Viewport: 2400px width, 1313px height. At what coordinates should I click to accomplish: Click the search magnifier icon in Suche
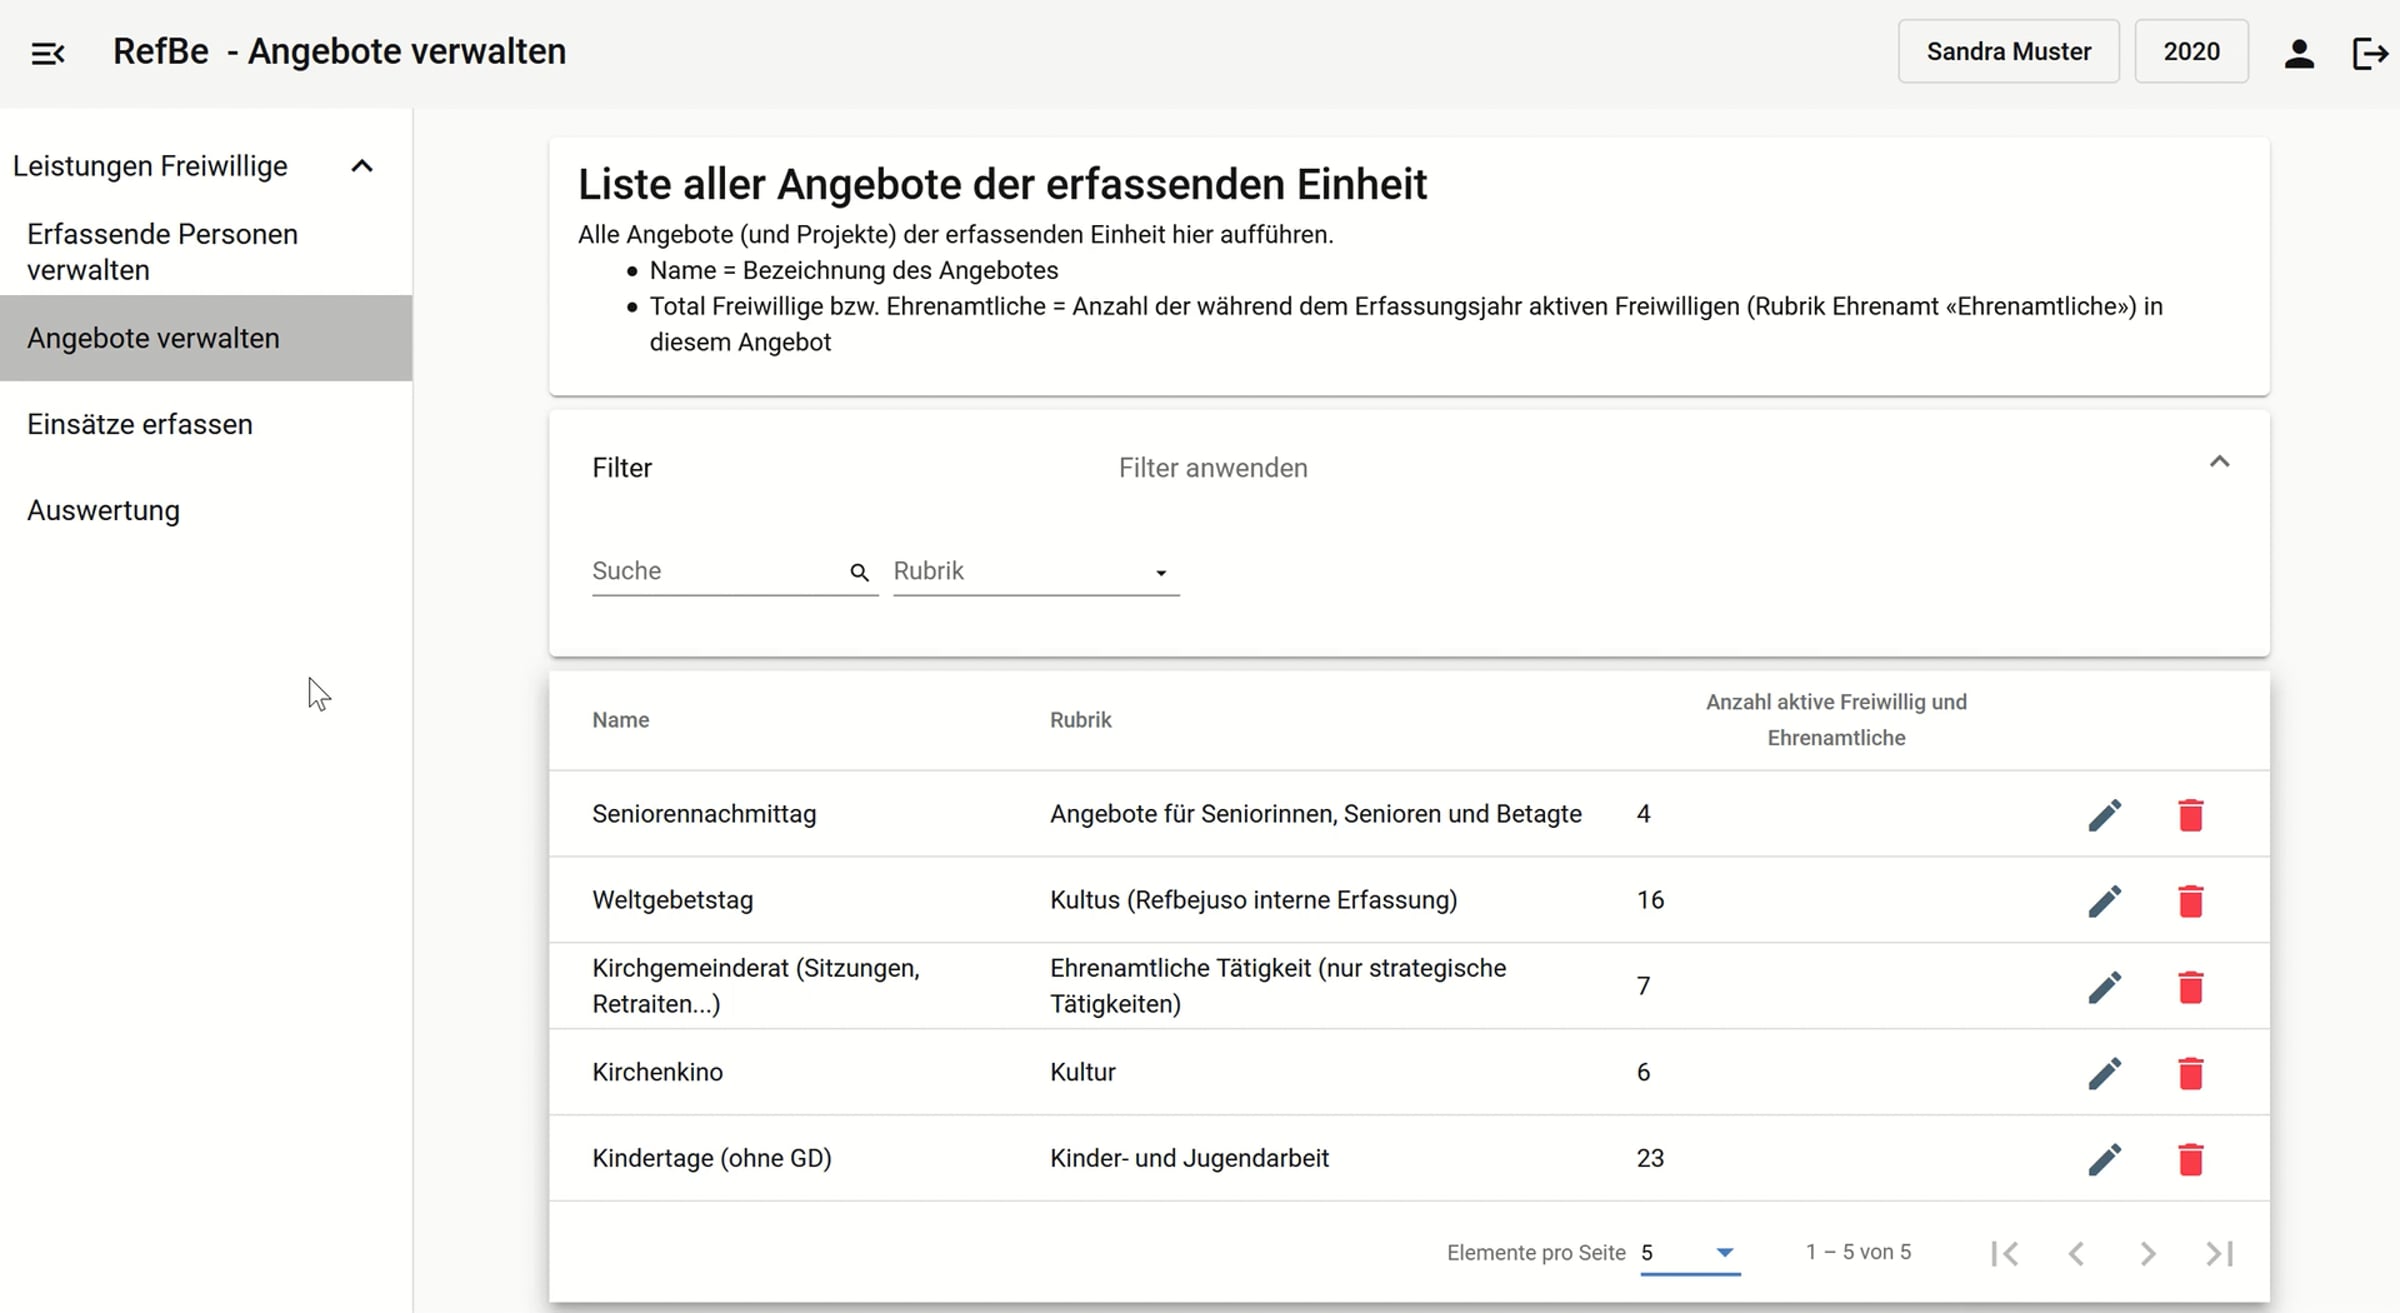859,572
